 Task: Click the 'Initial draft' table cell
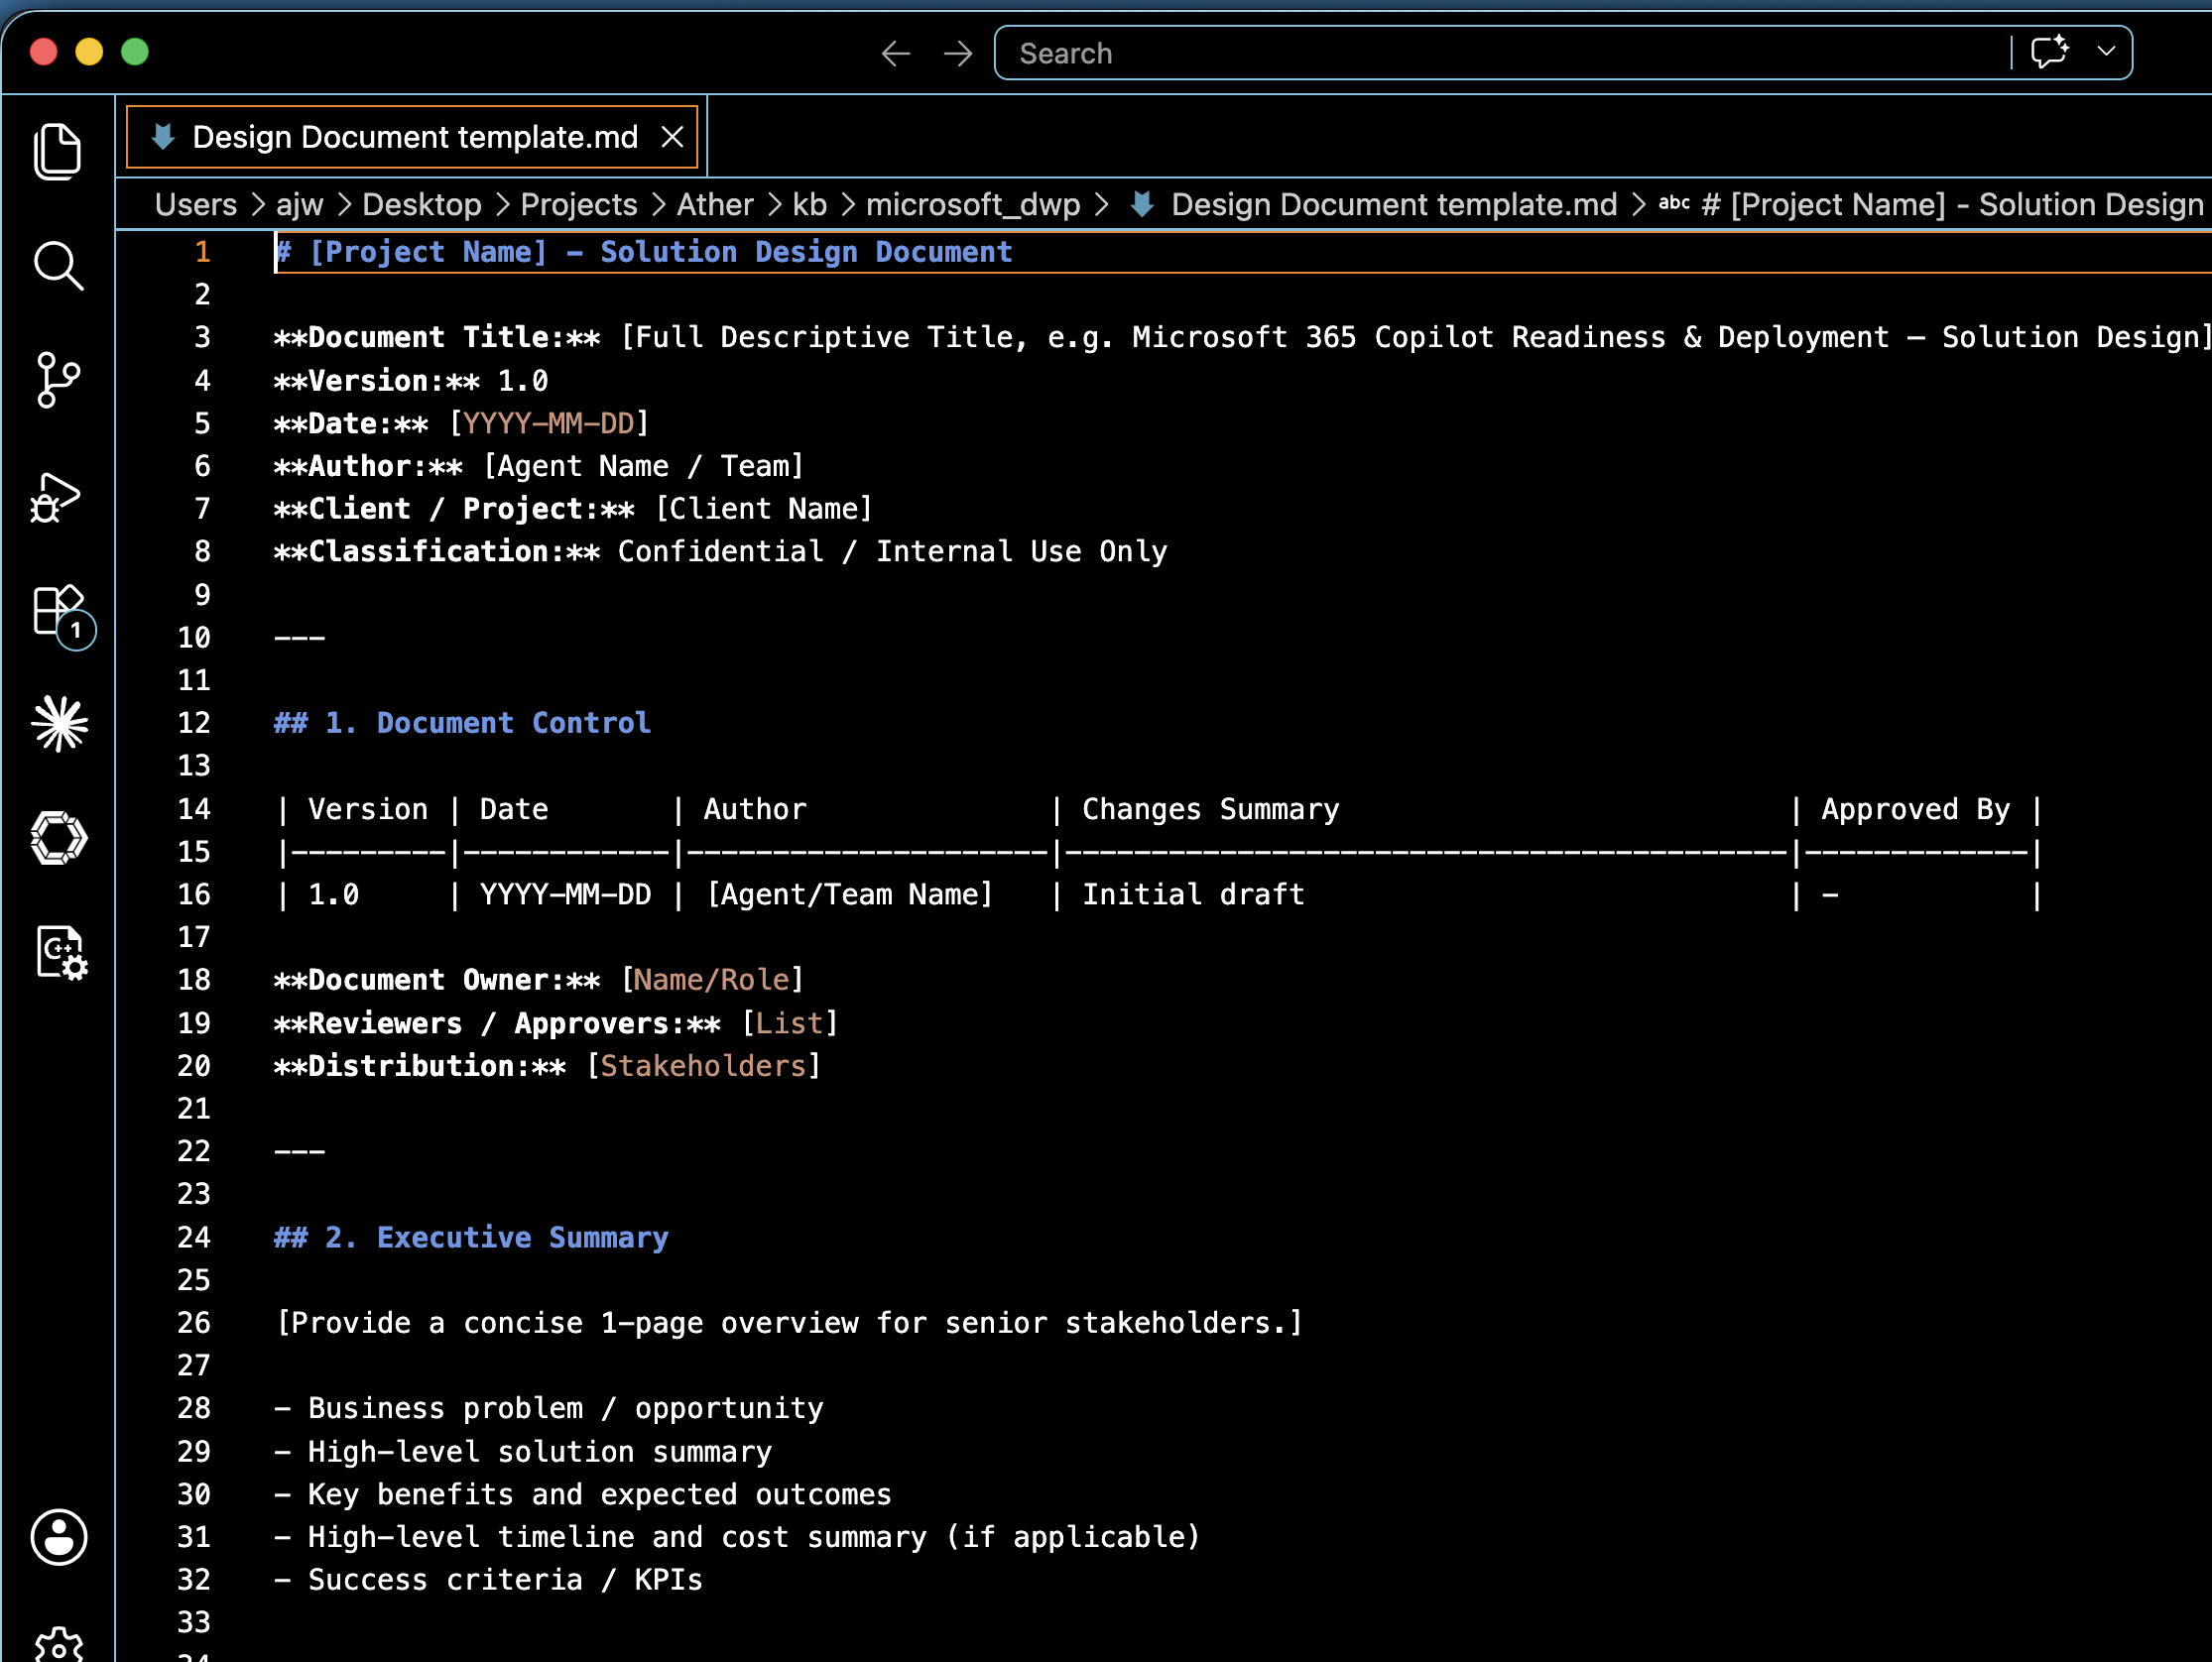[x=1194, y=894]
